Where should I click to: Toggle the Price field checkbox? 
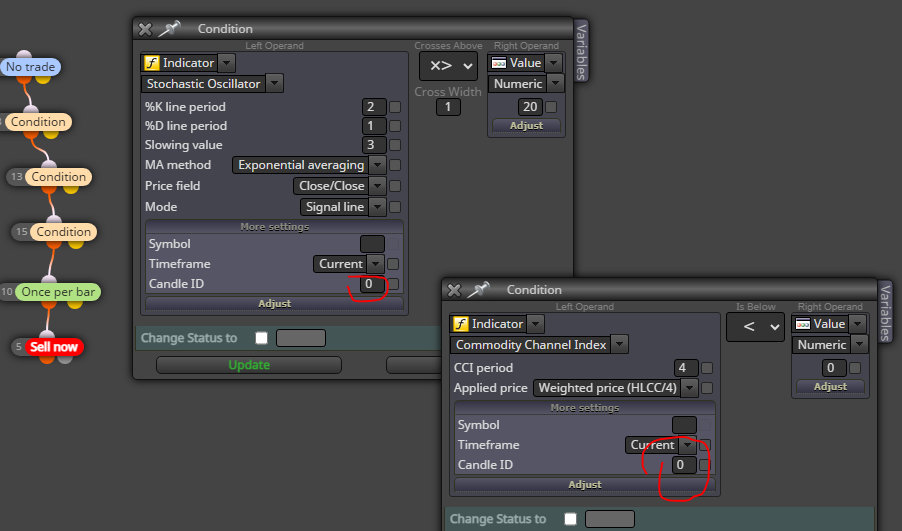395,186
